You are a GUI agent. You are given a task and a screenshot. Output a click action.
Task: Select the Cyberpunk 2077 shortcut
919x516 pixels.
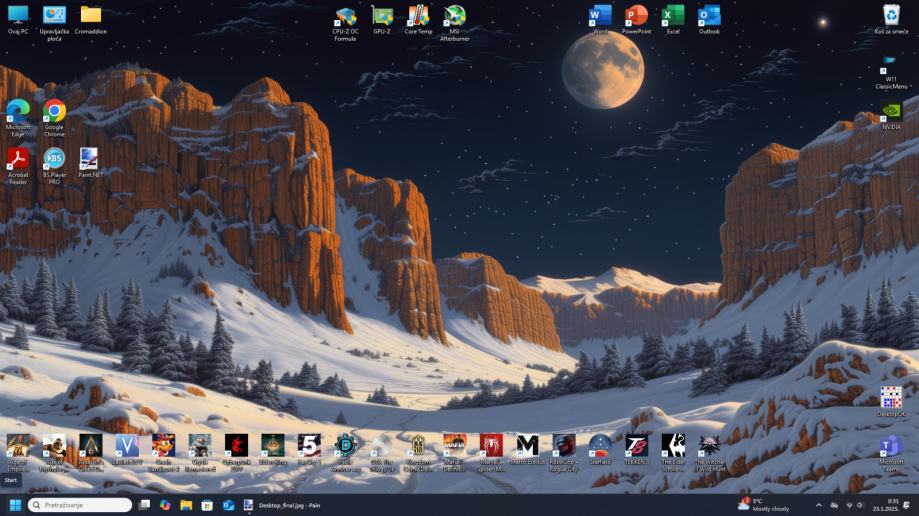tap(236, 453)
